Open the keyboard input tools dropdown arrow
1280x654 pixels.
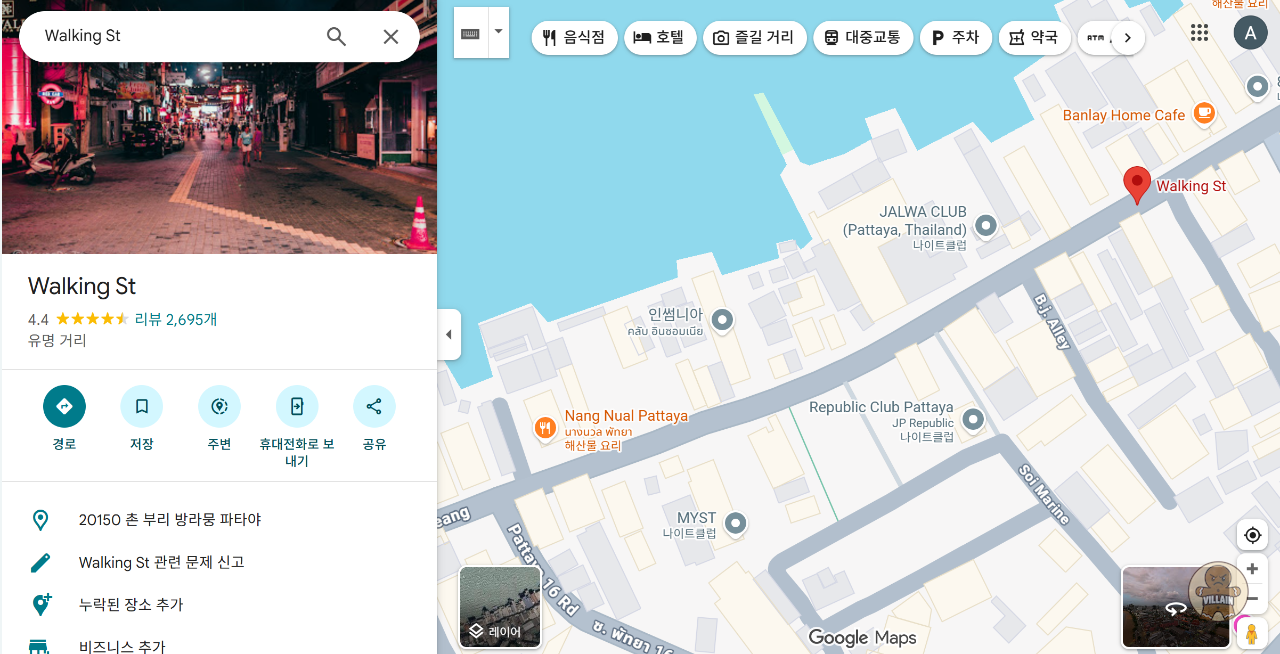498,32
